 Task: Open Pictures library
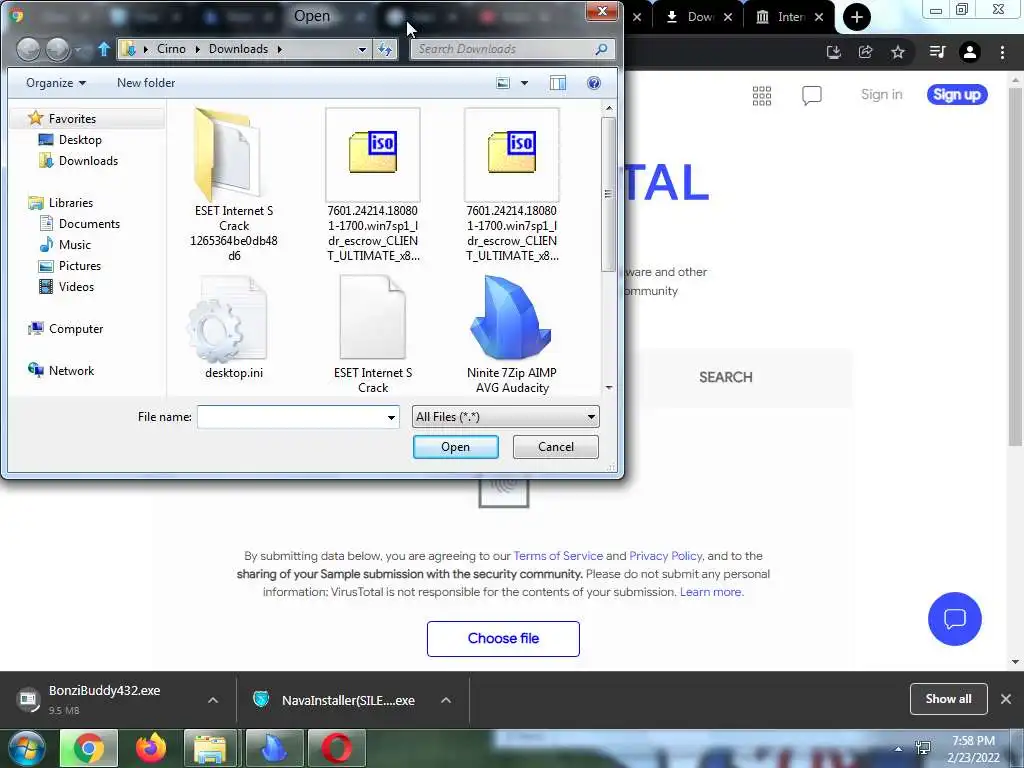80,266
